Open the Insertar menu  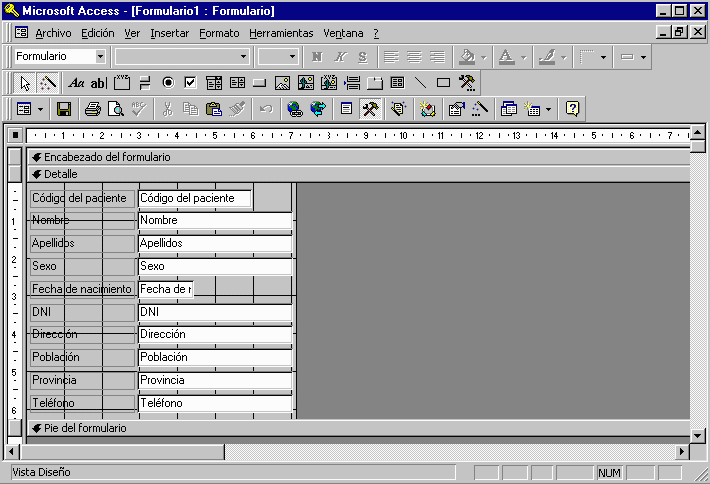pos(170,33)
